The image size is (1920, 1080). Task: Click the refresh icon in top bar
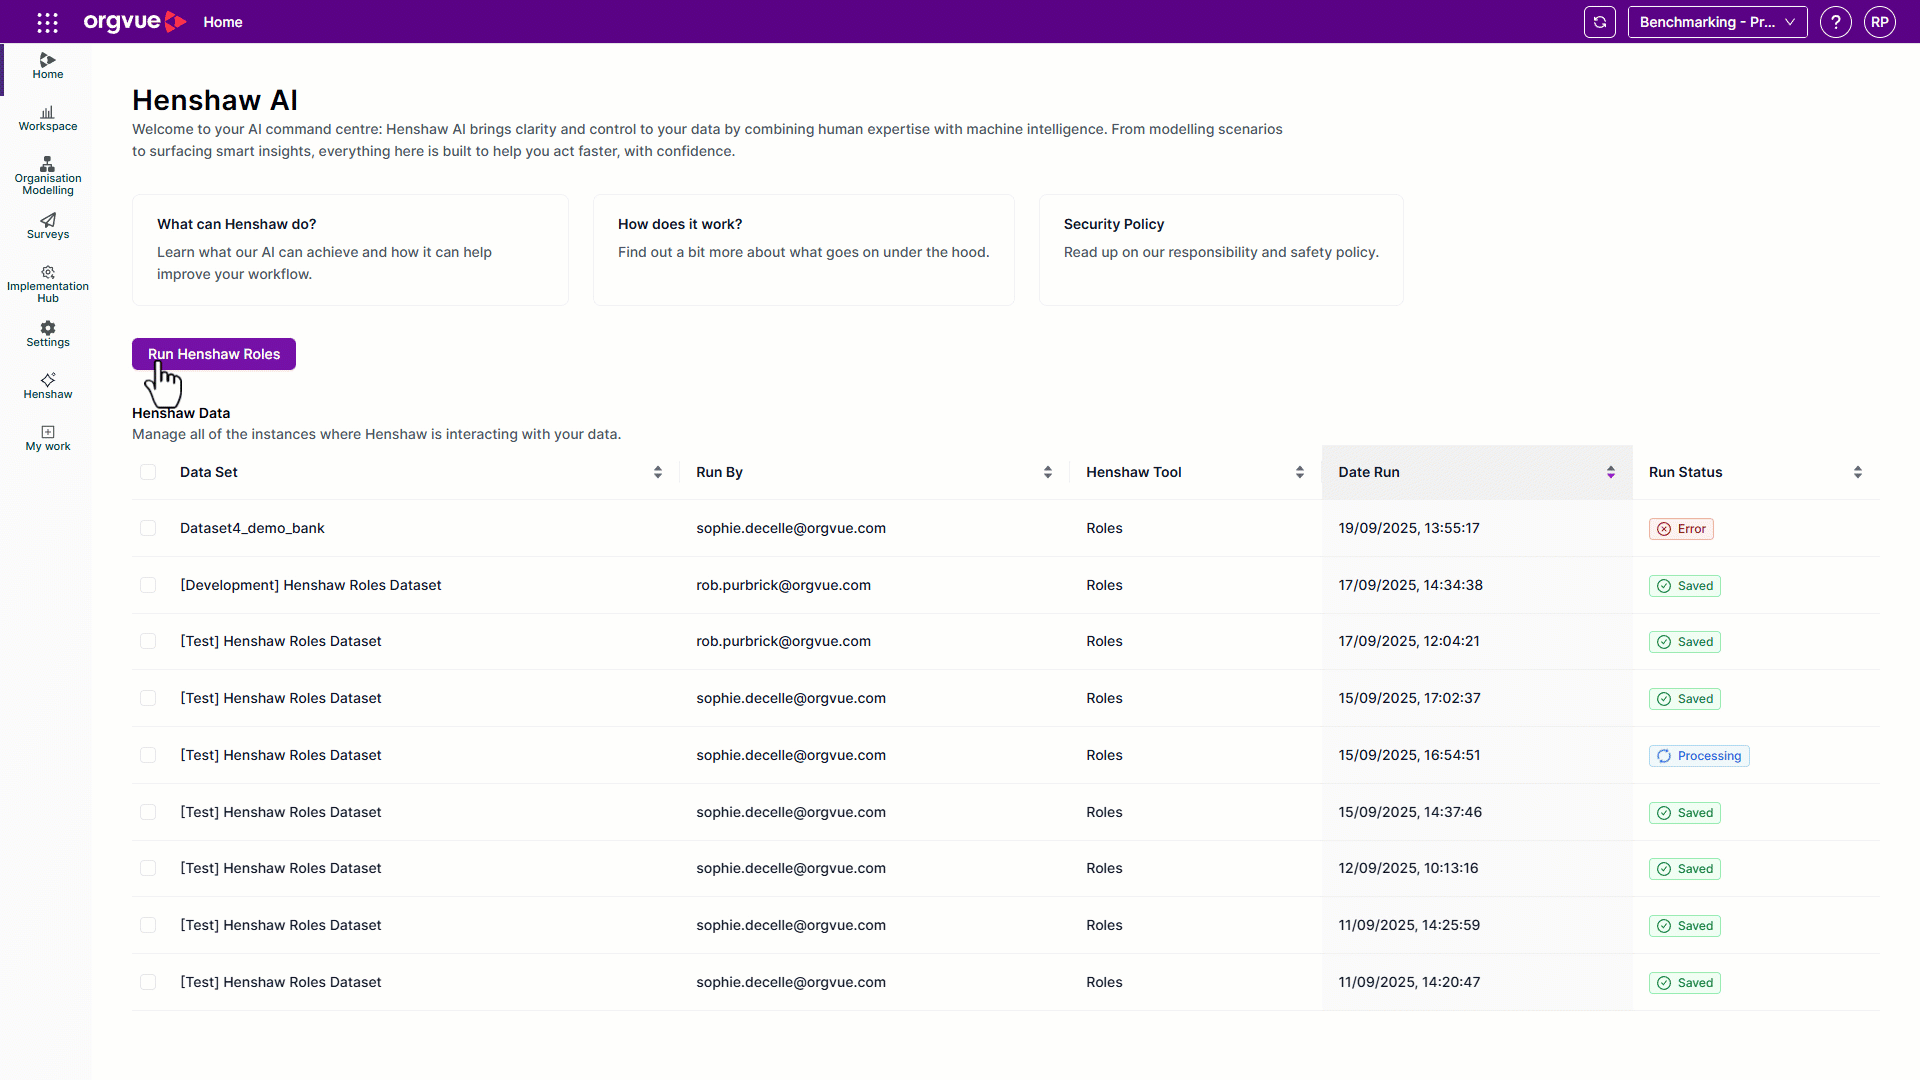(x=1600, y=22)
